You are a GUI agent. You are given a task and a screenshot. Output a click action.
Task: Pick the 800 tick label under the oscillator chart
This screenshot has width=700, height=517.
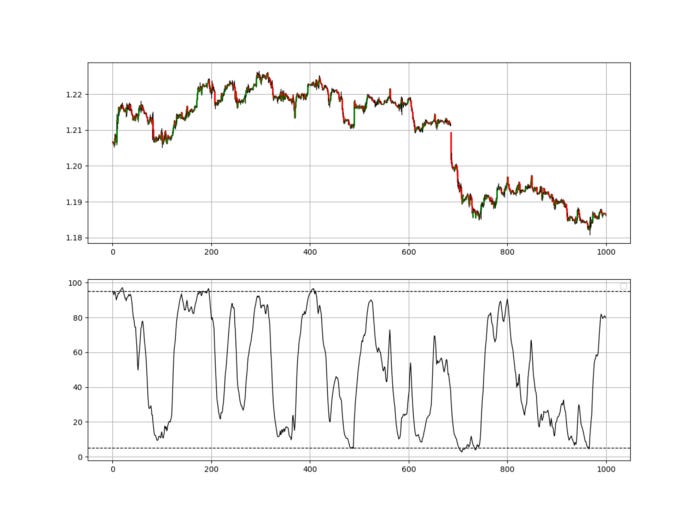507,469
